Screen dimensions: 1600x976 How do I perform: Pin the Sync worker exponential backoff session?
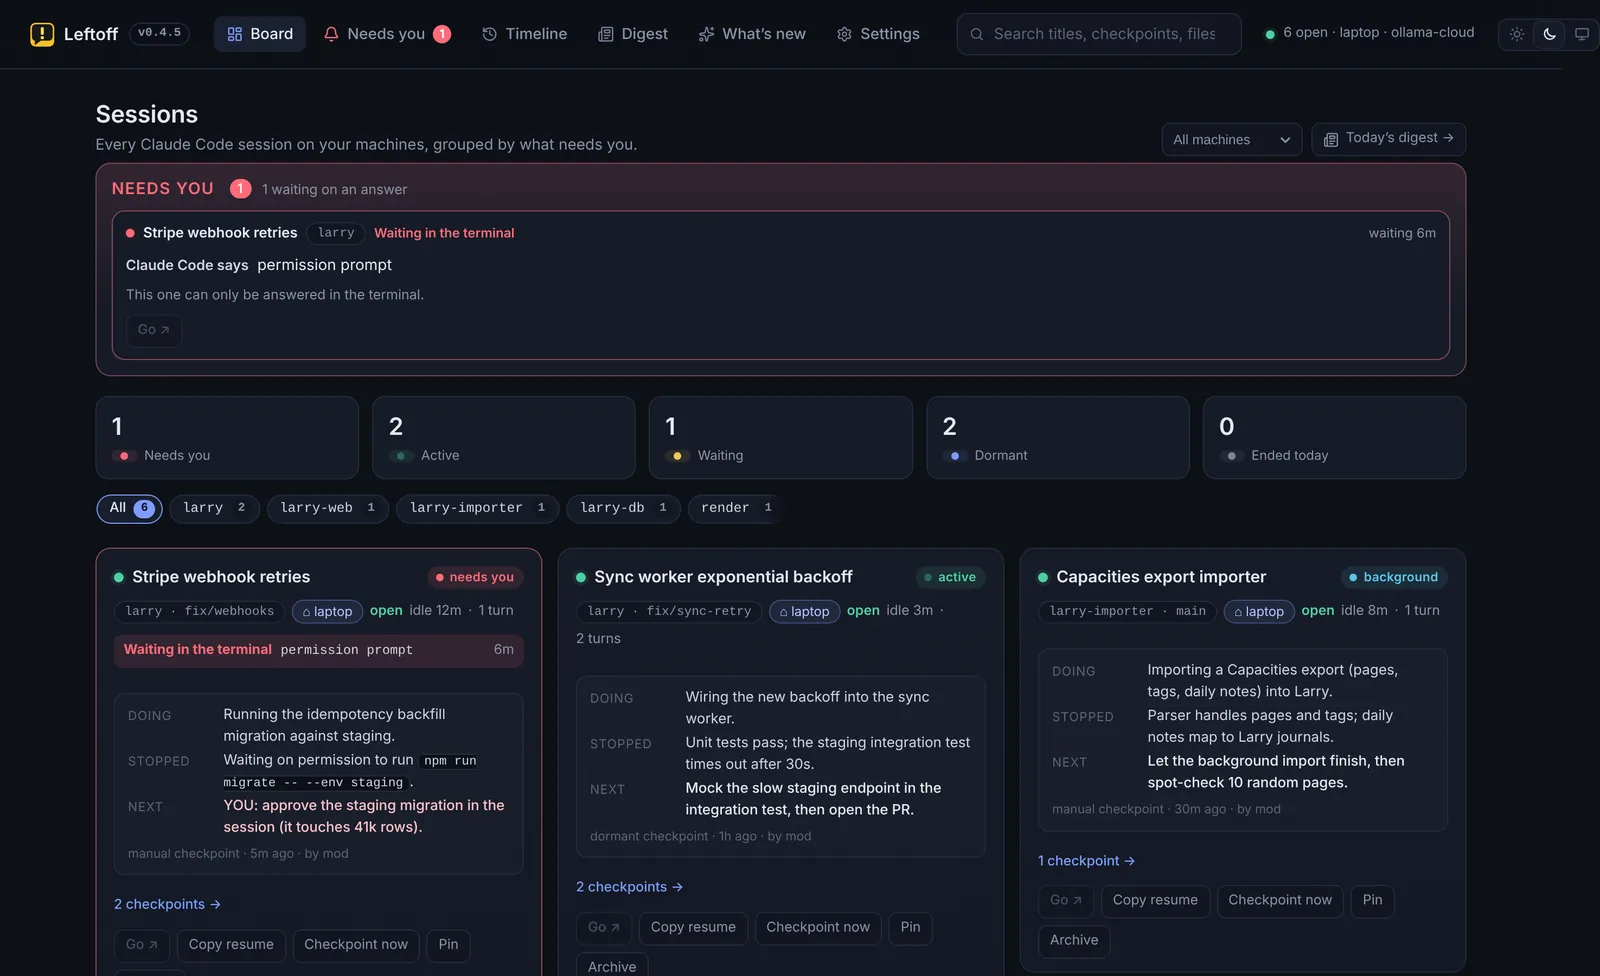coord(910,928)
